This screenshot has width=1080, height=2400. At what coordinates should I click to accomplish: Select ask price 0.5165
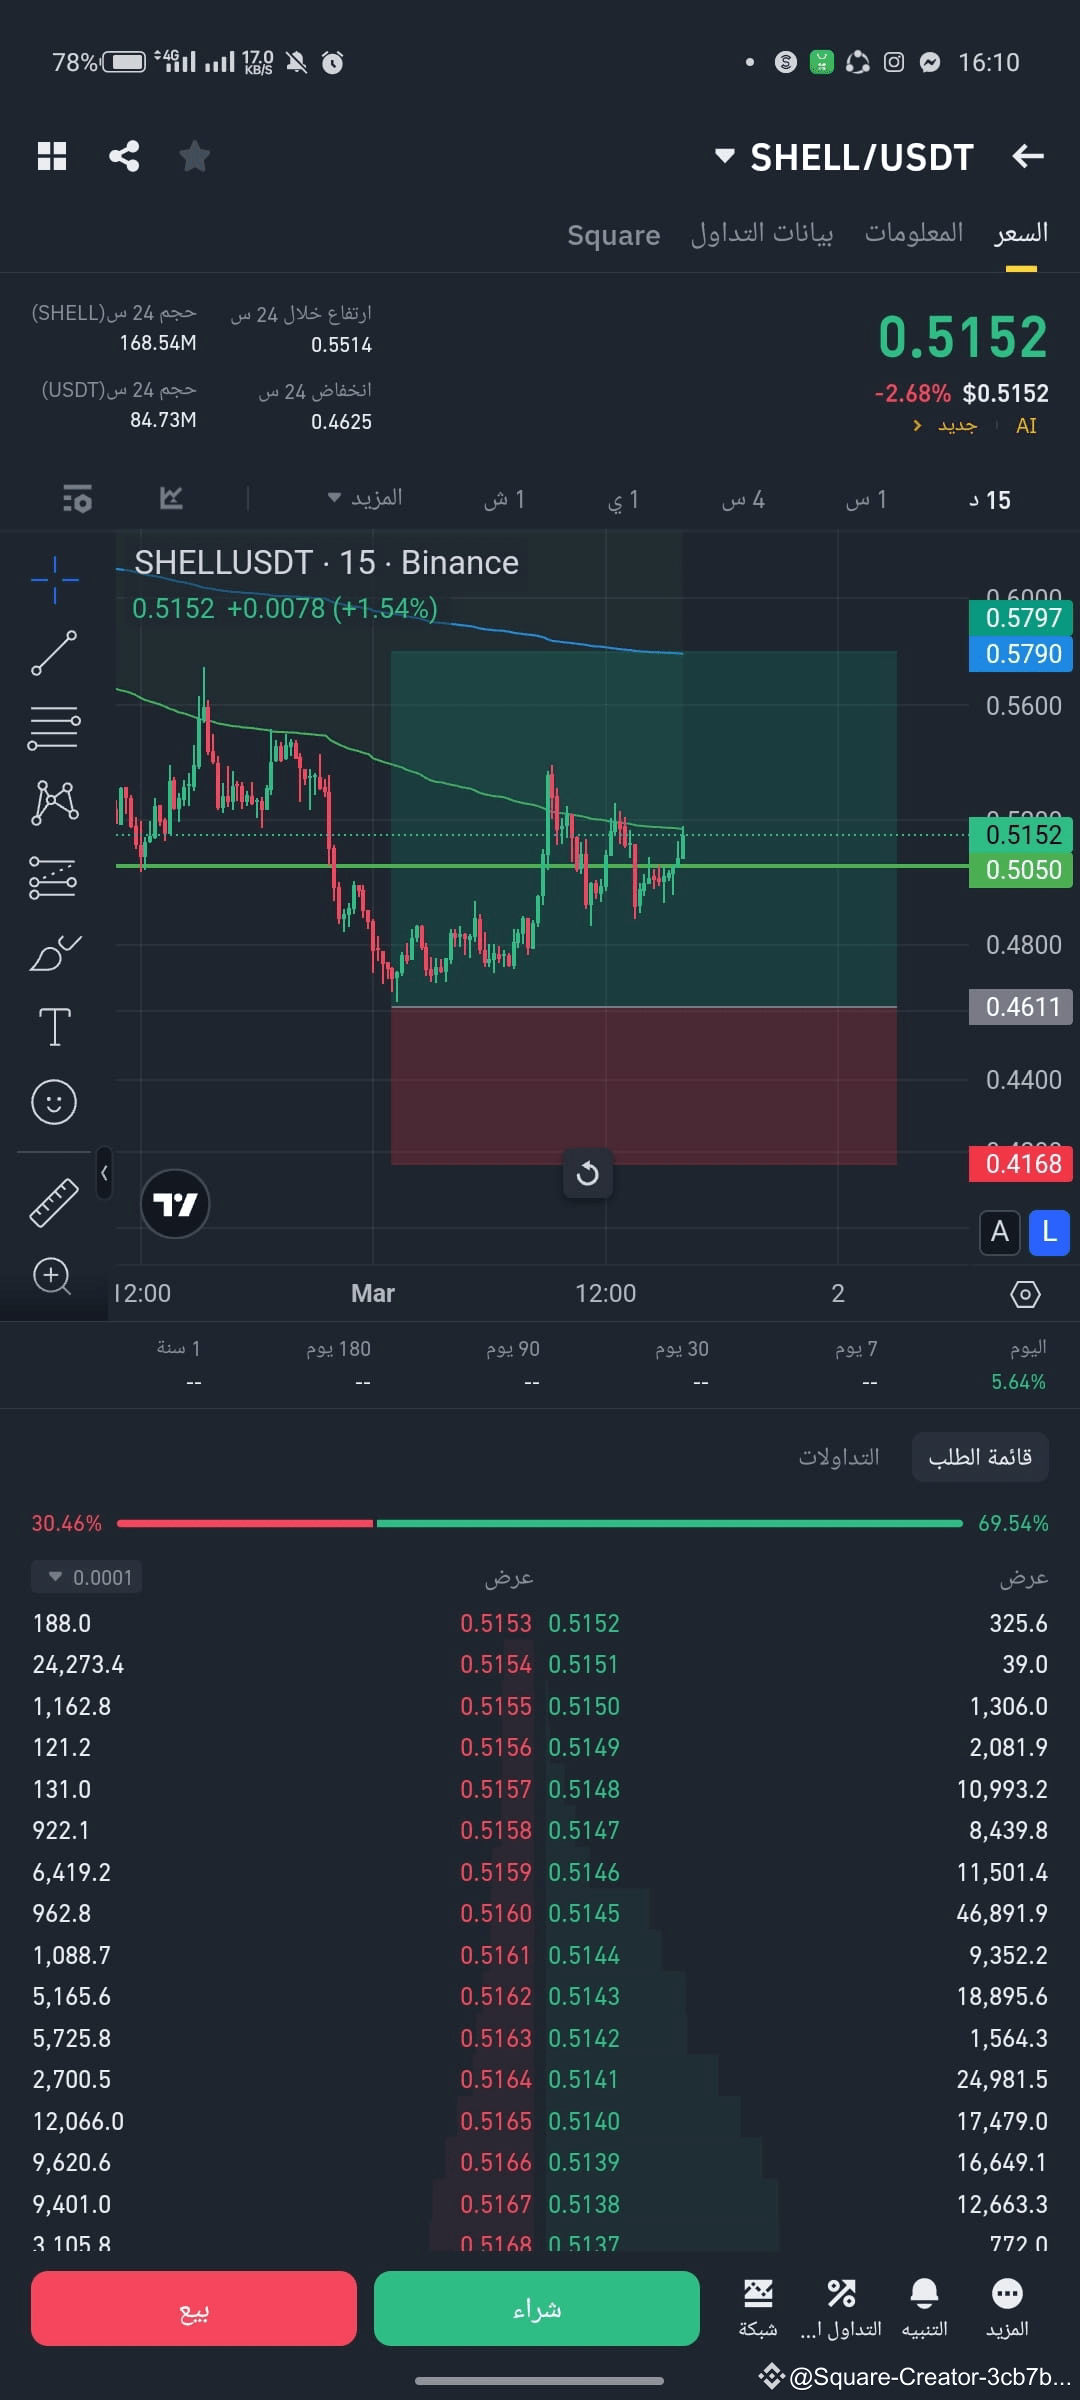point(495,2121)
